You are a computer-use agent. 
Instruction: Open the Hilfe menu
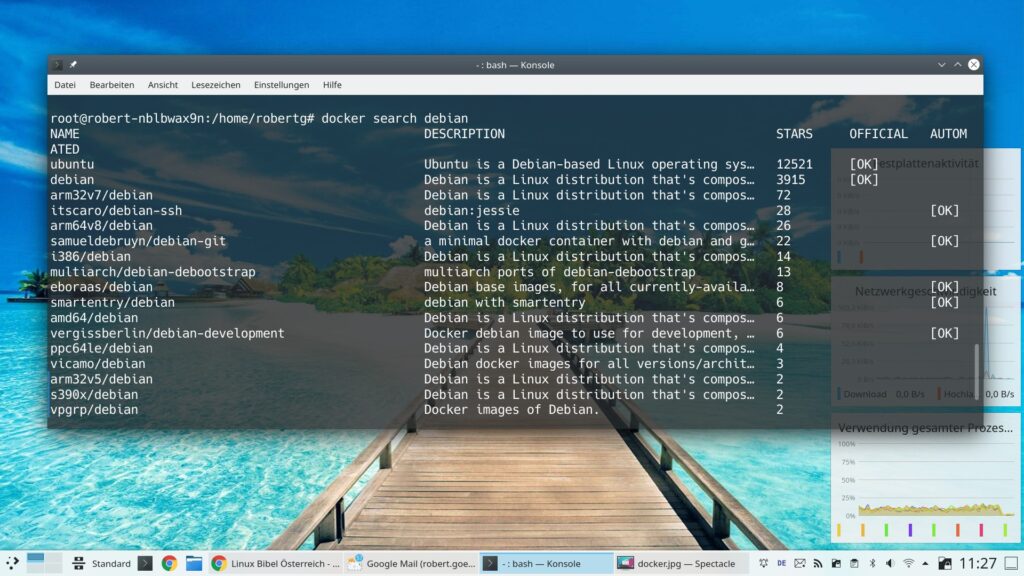(332, 85)
